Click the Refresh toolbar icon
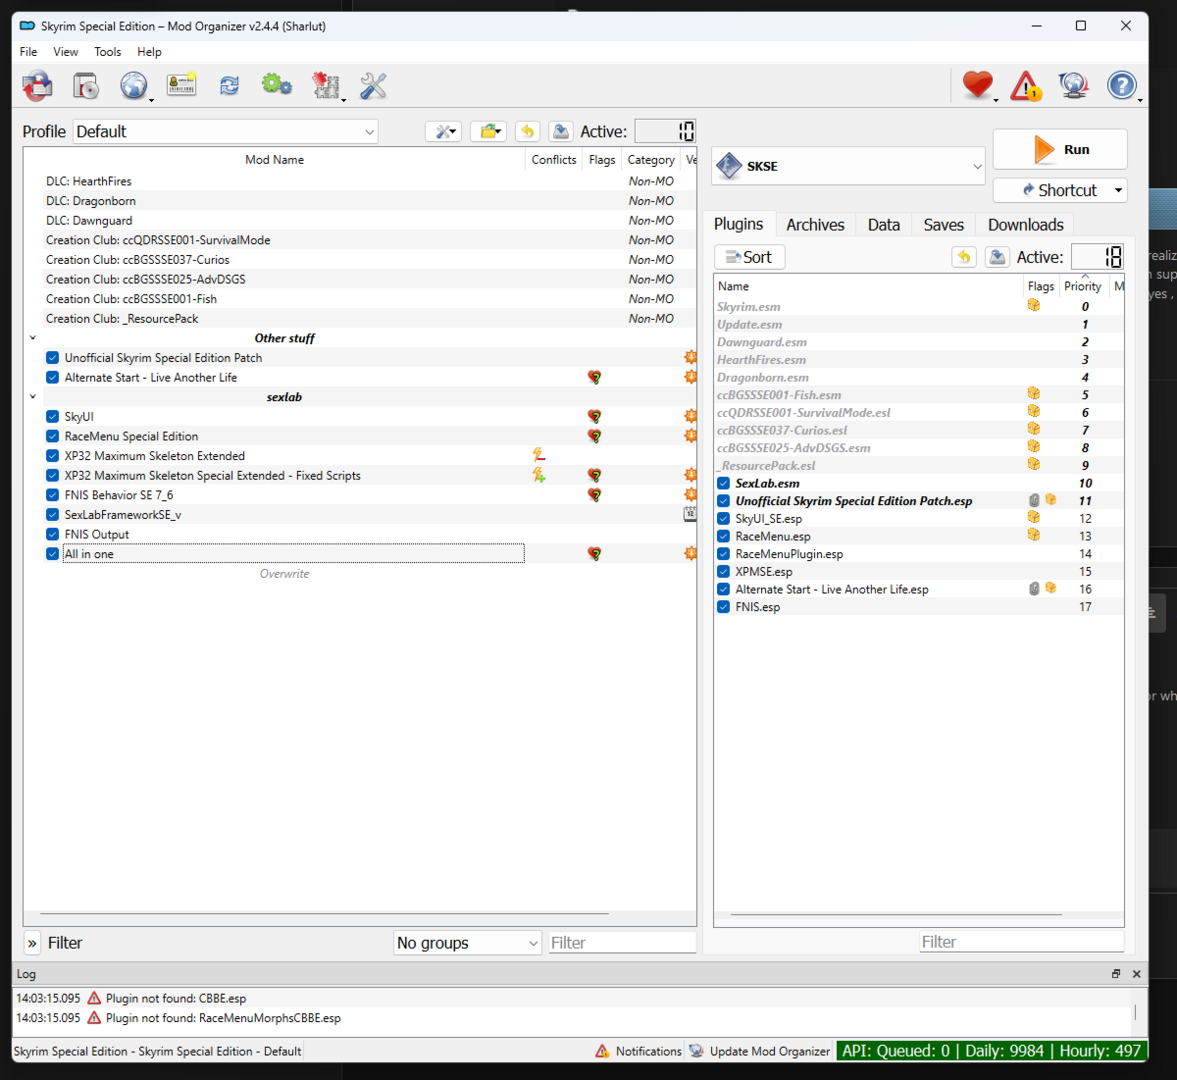 click(x=229, y=86)
